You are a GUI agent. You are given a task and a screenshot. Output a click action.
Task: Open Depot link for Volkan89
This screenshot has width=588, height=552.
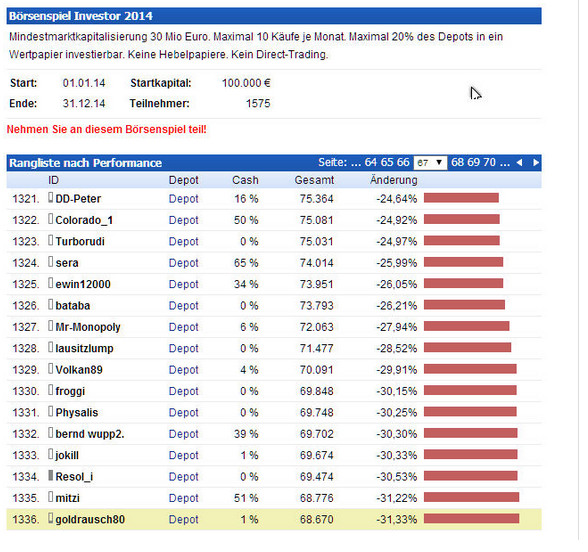183,370
